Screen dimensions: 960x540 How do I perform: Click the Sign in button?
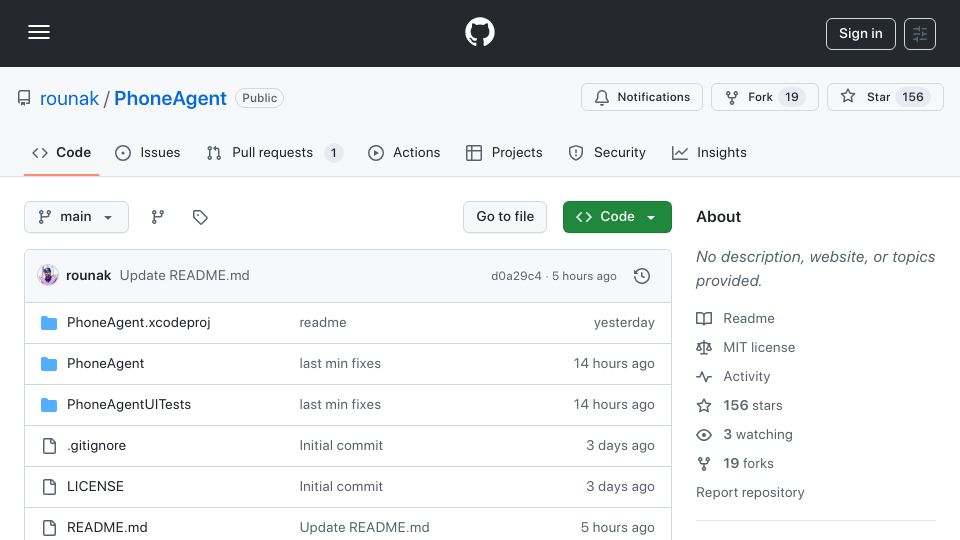click(860, 34)
